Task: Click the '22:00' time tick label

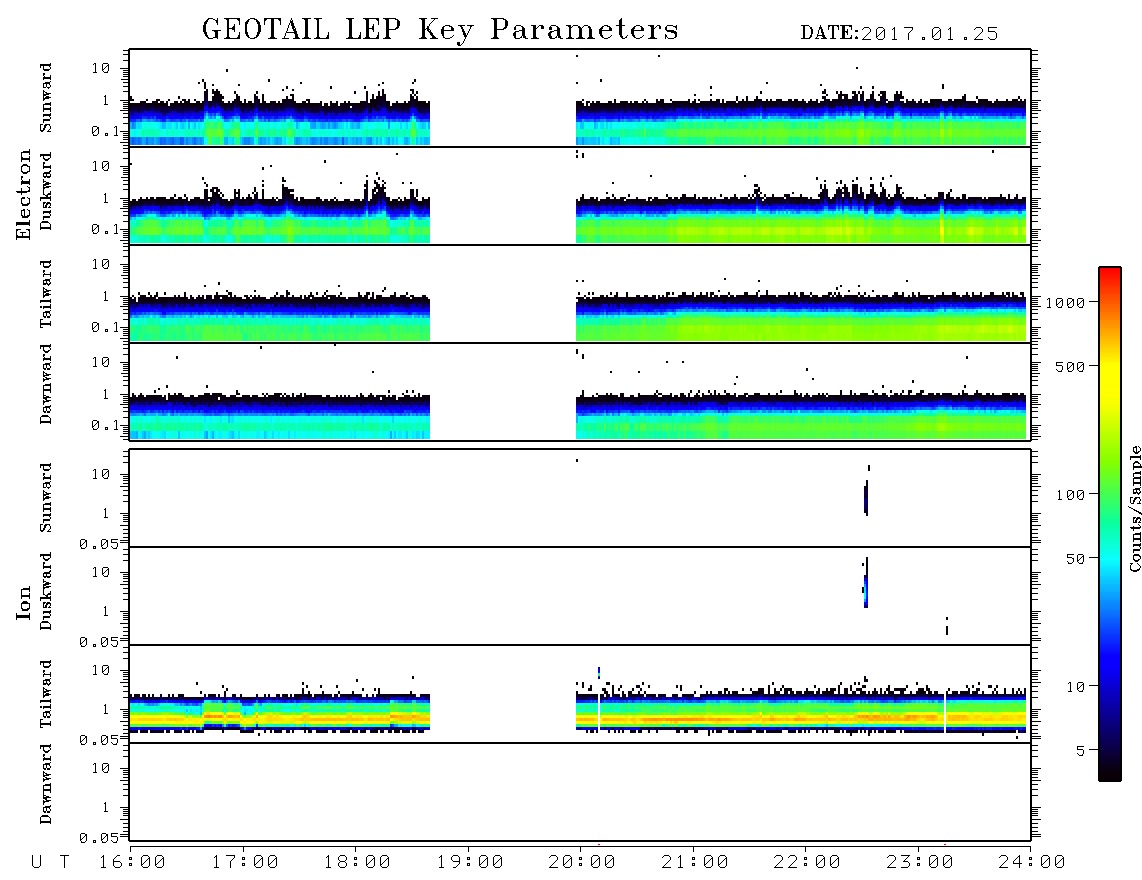Action: tap(808, 863)
